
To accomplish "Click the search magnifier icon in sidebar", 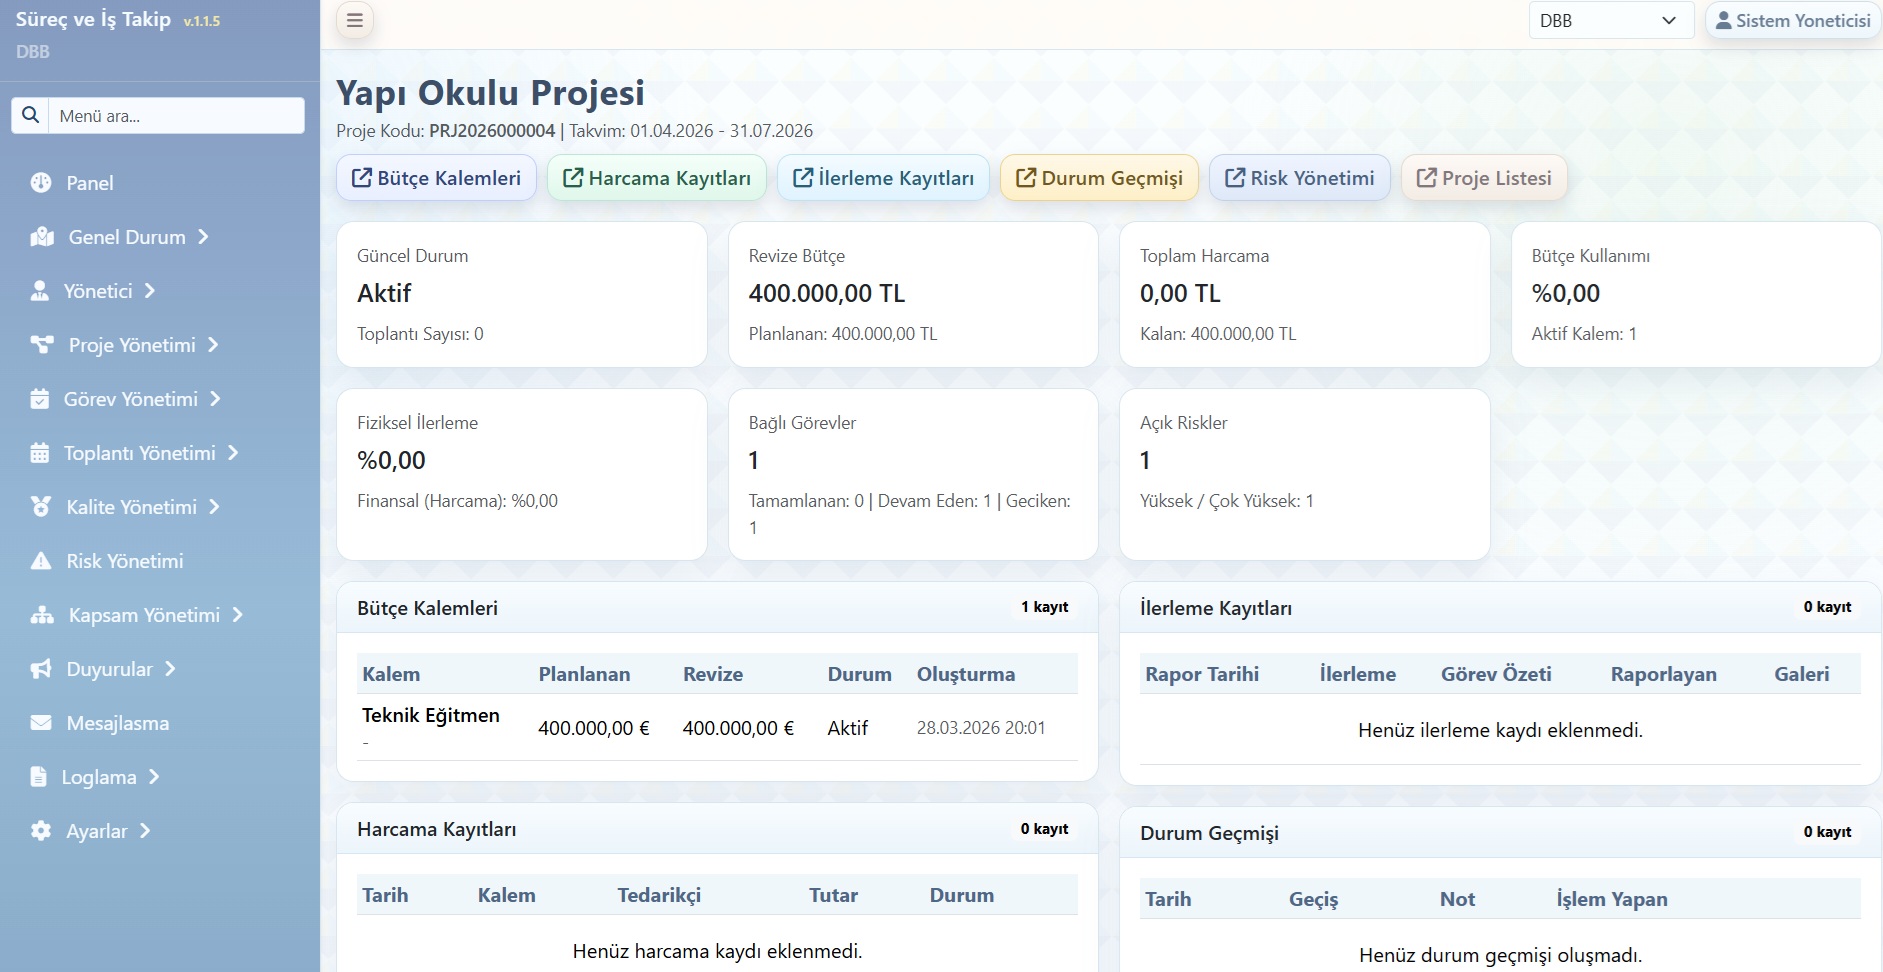I will point(31,115).
